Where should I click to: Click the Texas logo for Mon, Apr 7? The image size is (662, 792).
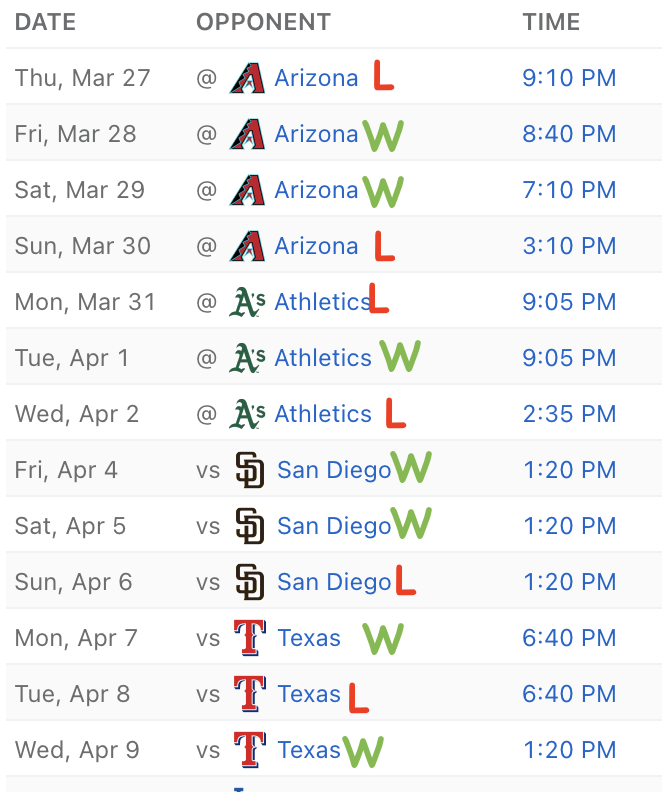[250, 638]
